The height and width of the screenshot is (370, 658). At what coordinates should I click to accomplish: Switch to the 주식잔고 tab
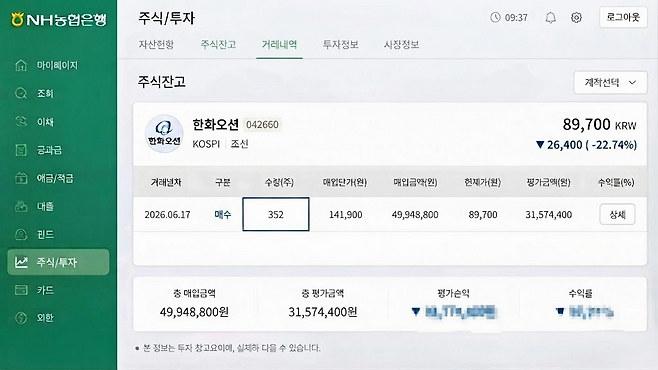click(x=218, y=44)
